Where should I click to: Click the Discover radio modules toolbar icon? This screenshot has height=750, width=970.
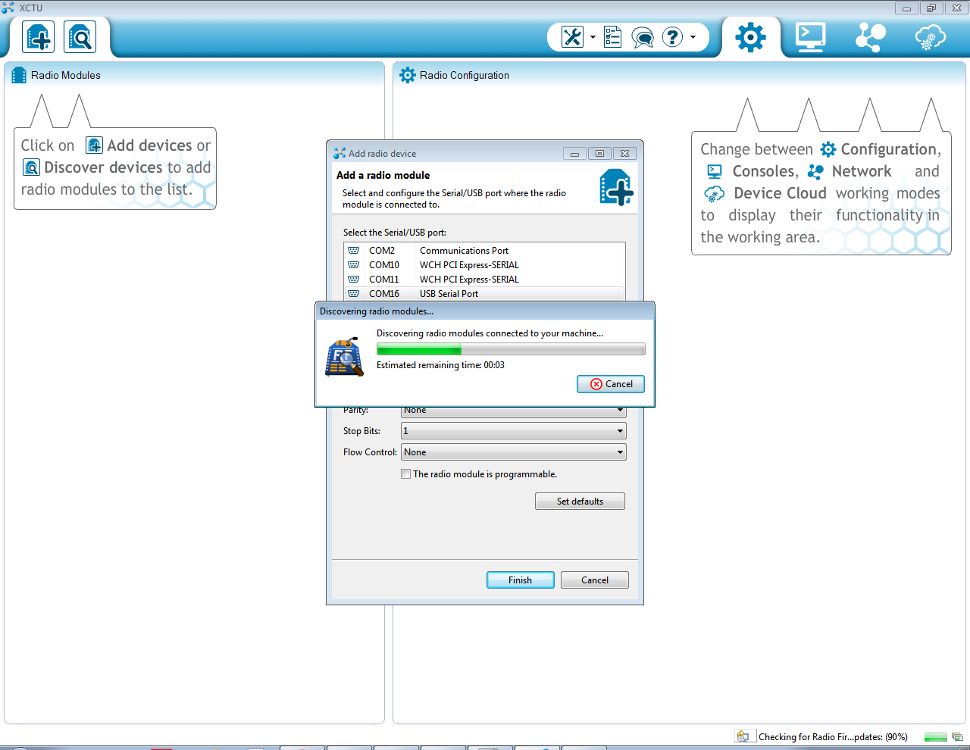(80, 37)
